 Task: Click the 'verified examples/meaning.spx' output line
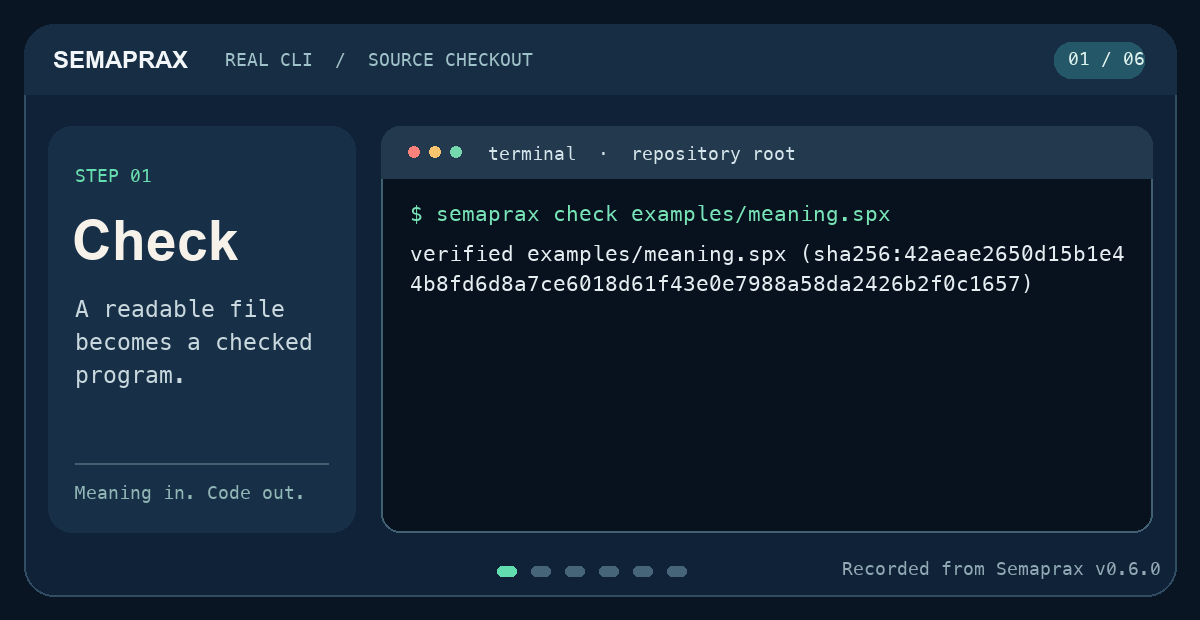pyautogui.click(x=767, y=254)
